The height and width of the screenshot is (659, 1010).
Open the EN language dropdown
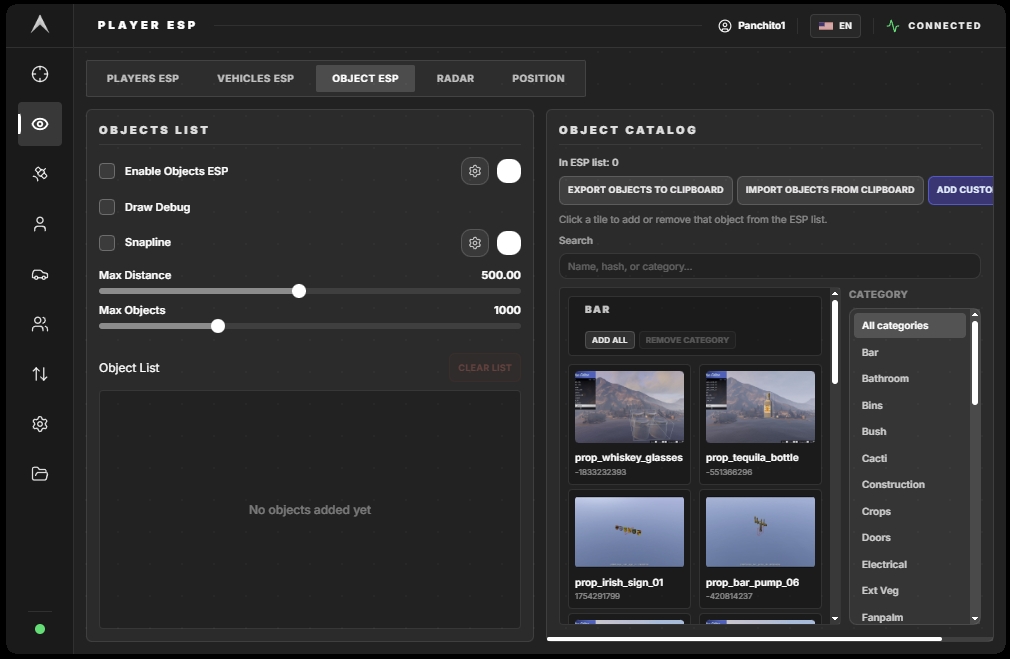coord(835,26)
